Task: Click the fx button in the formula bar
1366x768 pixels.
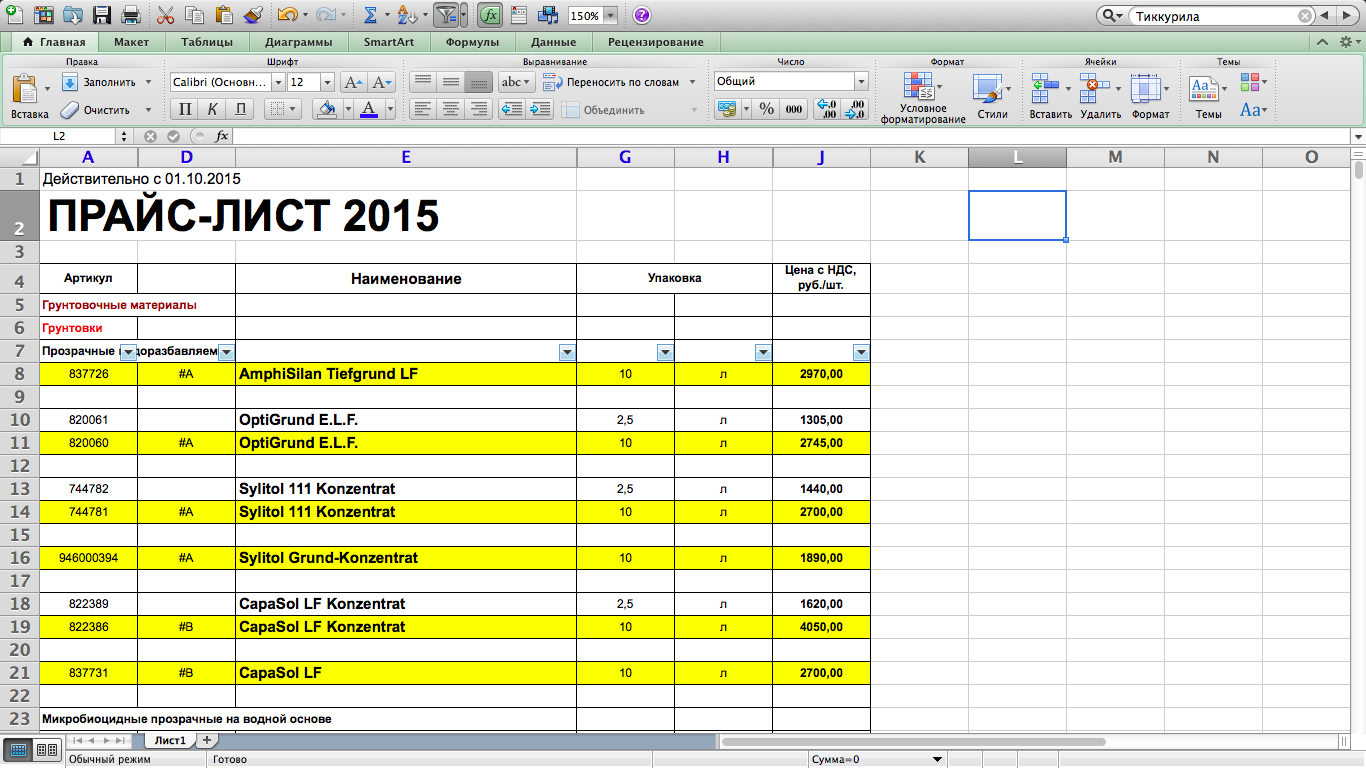Action: 222,136
